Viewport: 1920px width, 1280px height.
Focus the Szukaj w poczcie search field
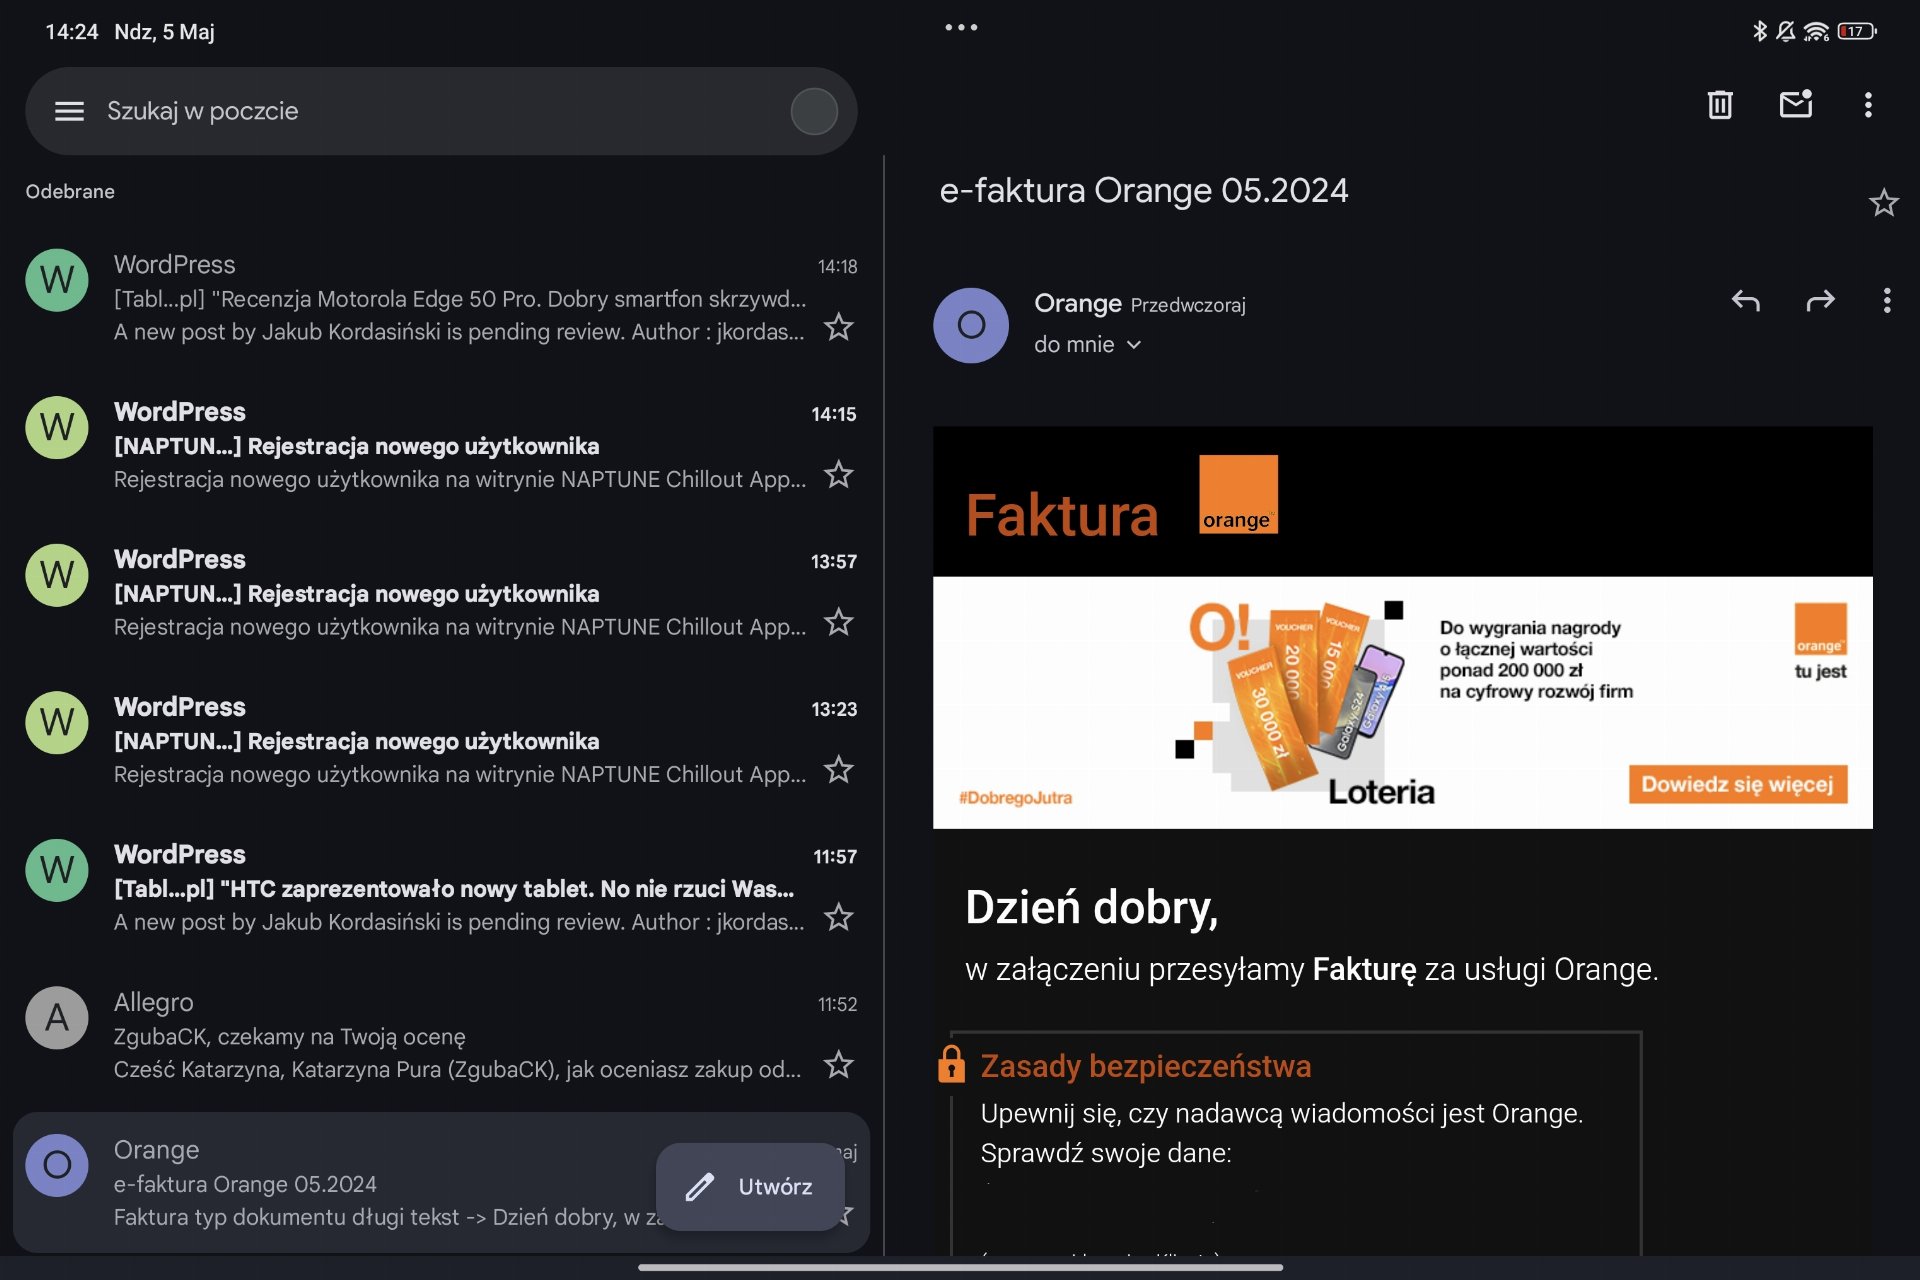pos(441,111)
